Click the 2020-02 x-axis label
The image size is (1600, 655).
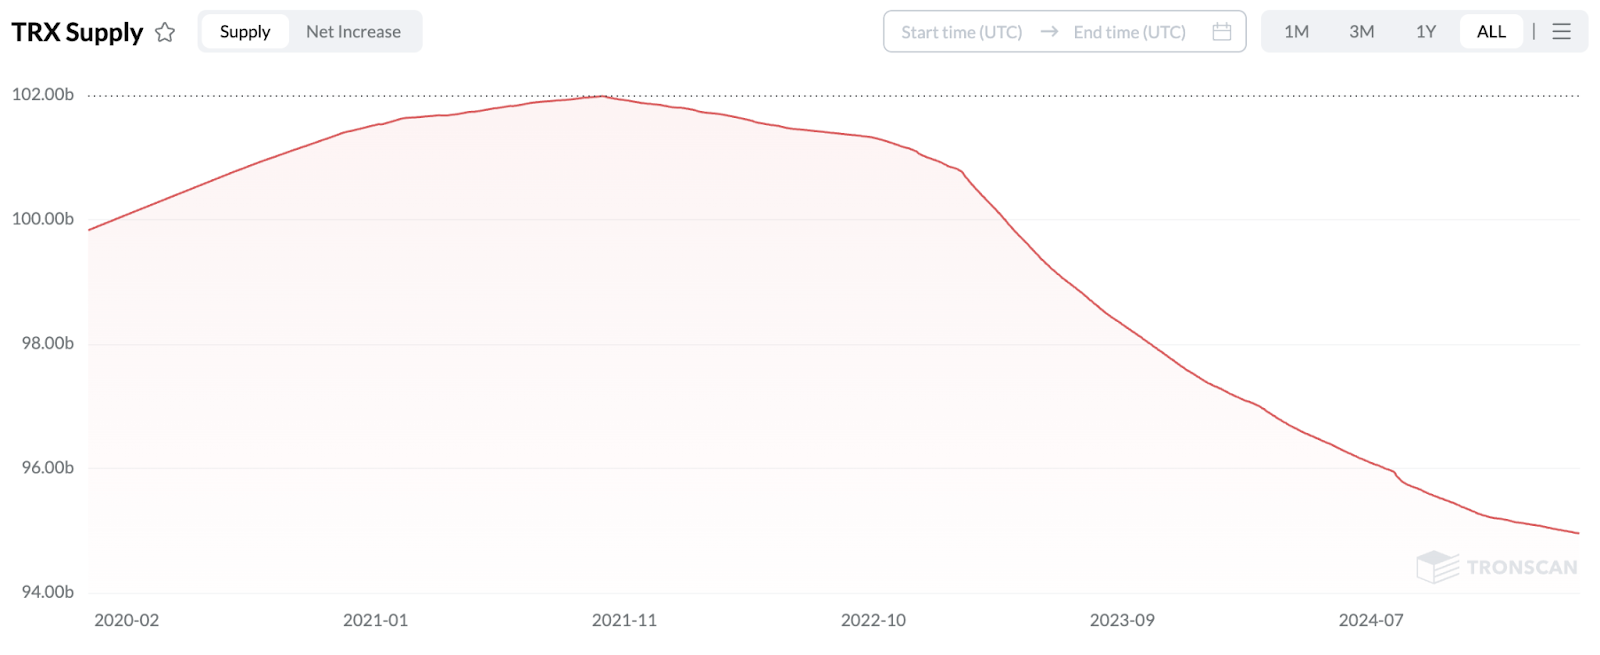[x=127, y=620]
